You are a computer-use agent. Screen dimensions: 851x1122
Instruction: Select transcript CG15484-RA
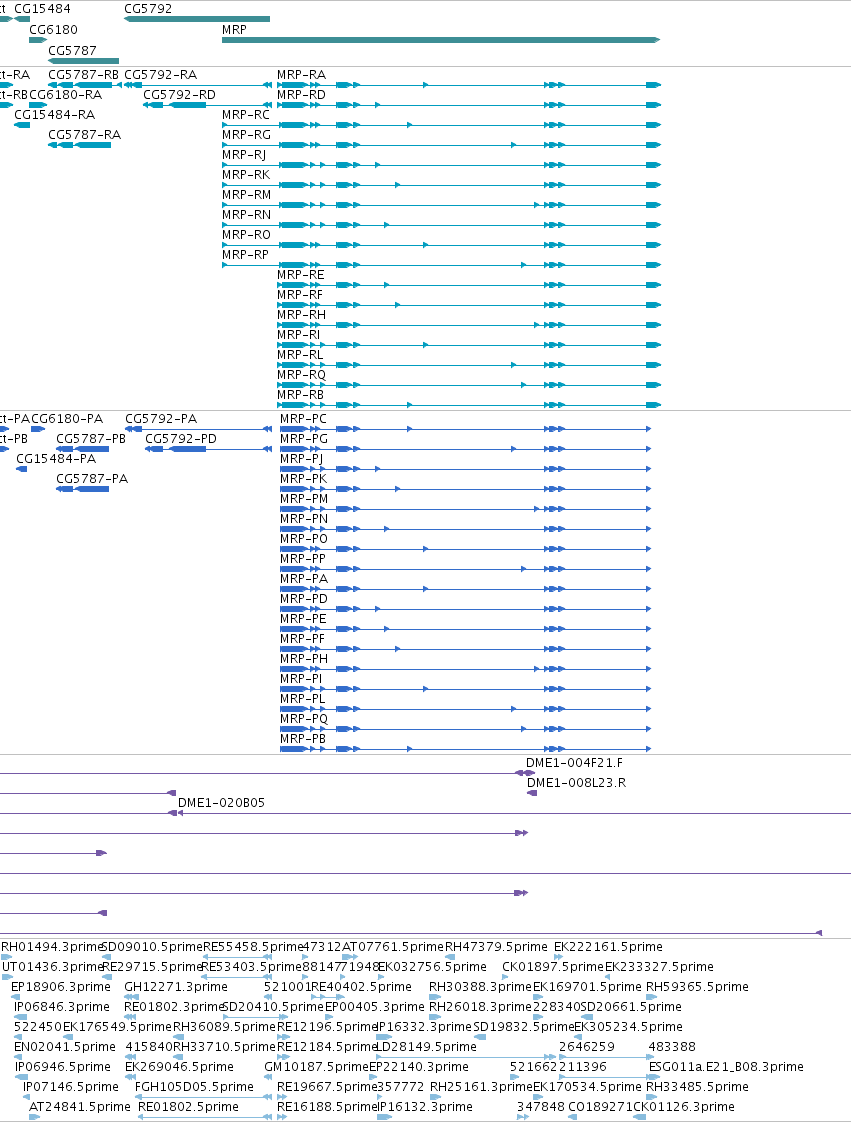54,115
